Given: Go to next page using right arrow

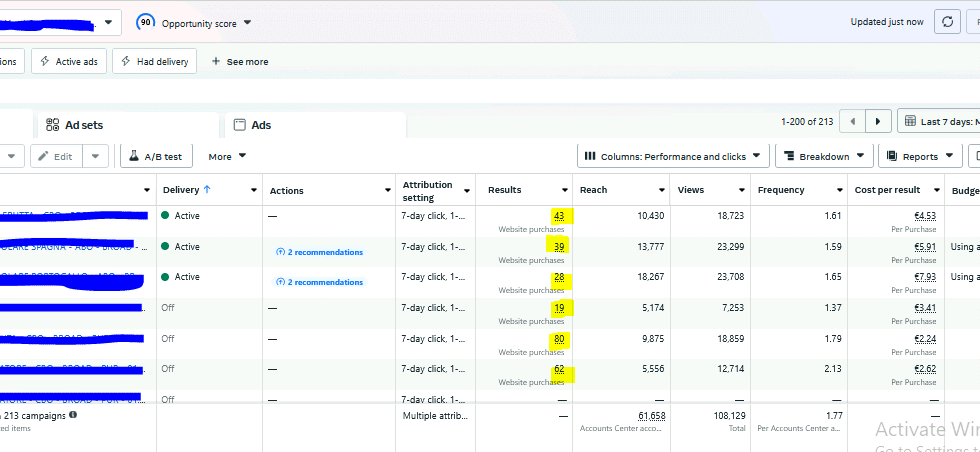Looking at the screenshot, I should [x=878, y=121].
